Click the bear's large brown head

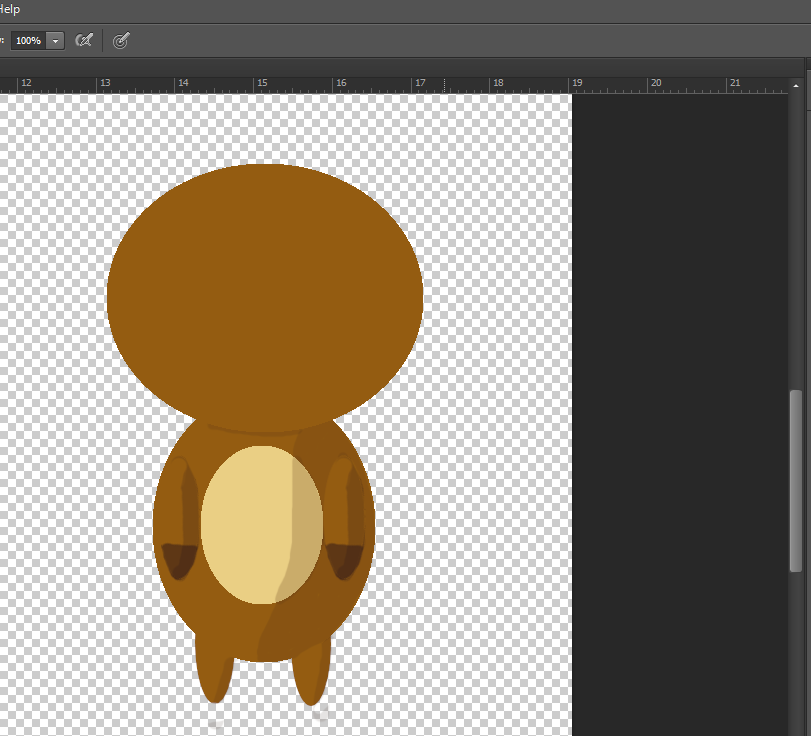[x=265, y=297]
